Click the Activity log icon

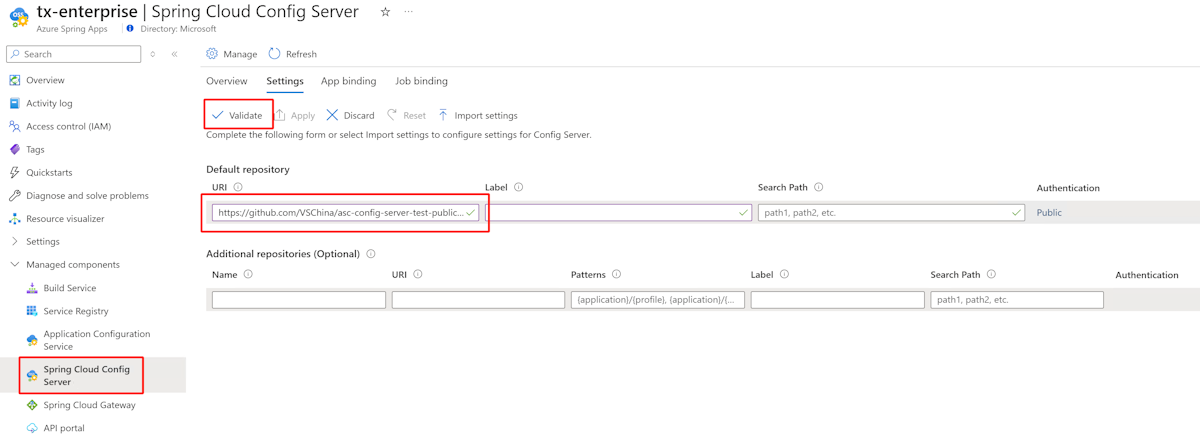[14, 103]
